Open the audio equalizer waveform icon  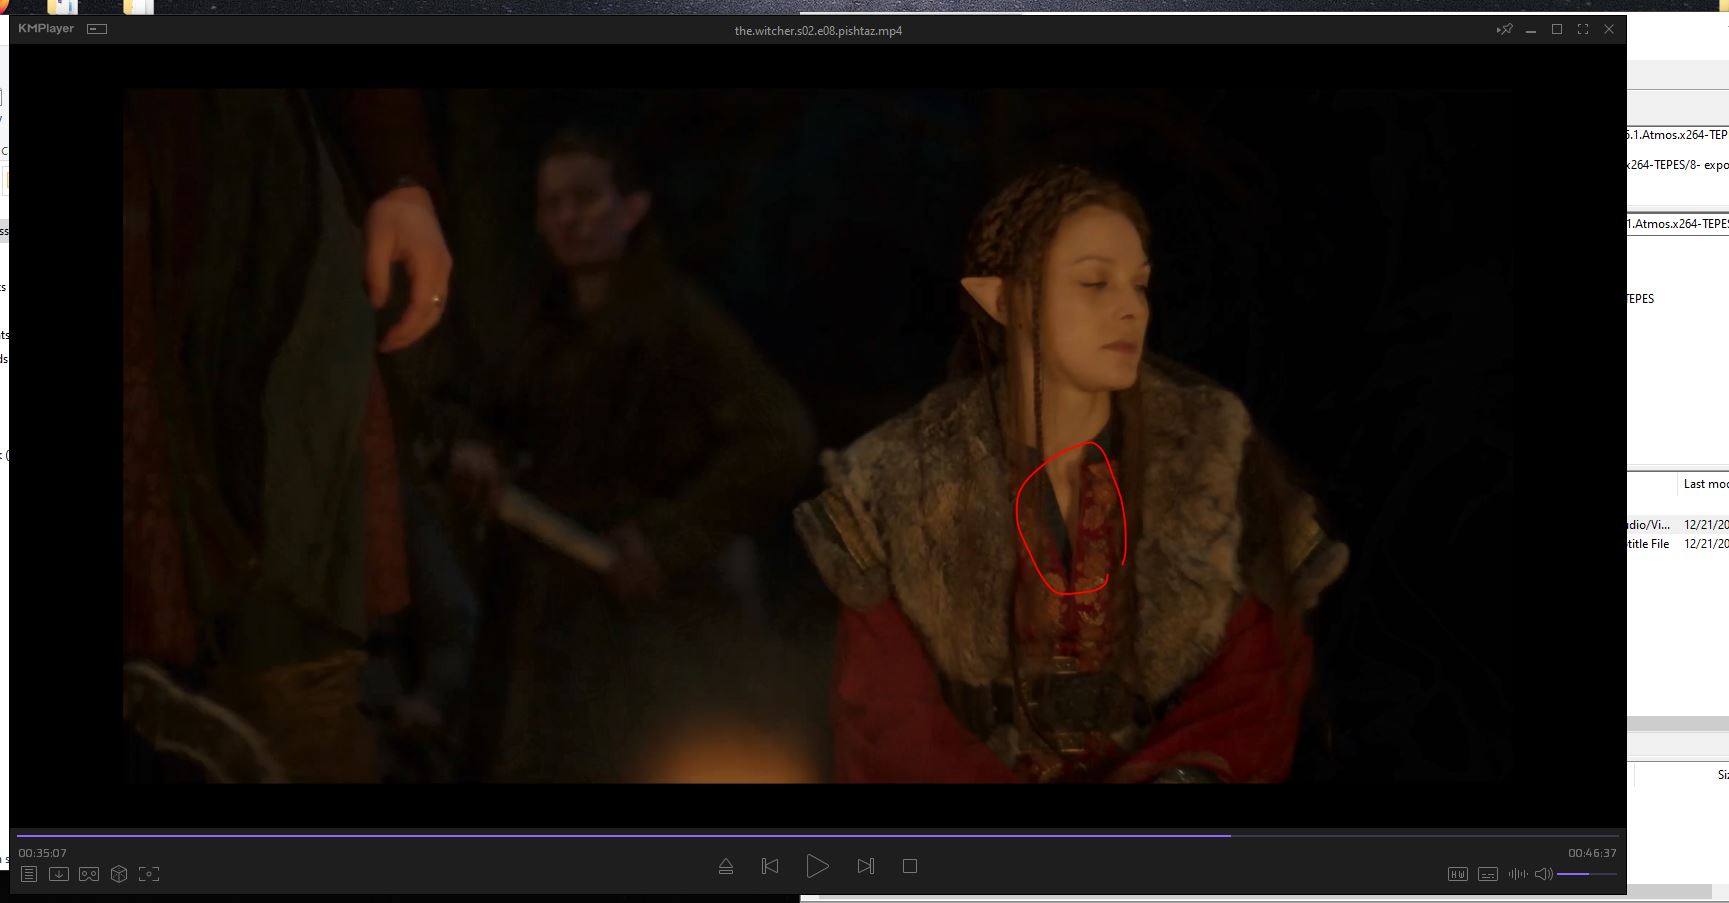[x=1517, y=874]
